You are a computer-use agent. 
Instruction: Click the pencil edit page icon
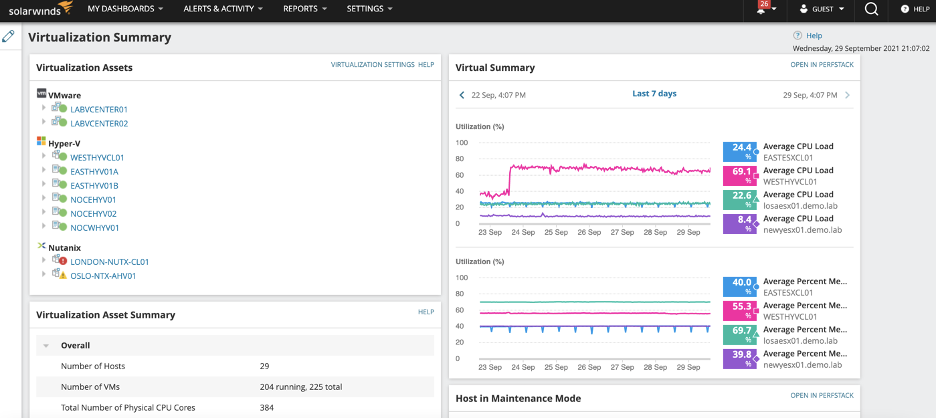(x=8, y=36)
